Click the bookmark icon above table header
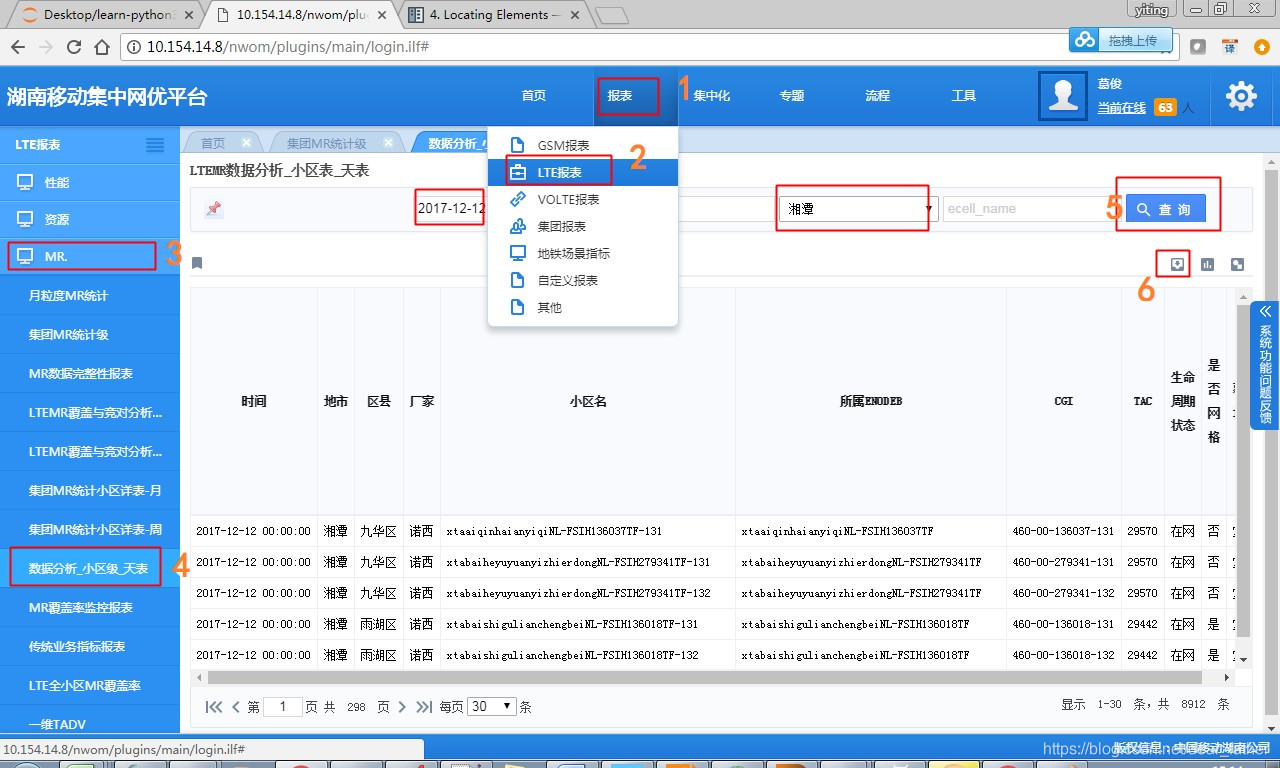The image size is (1280, 768). [197, 263]
